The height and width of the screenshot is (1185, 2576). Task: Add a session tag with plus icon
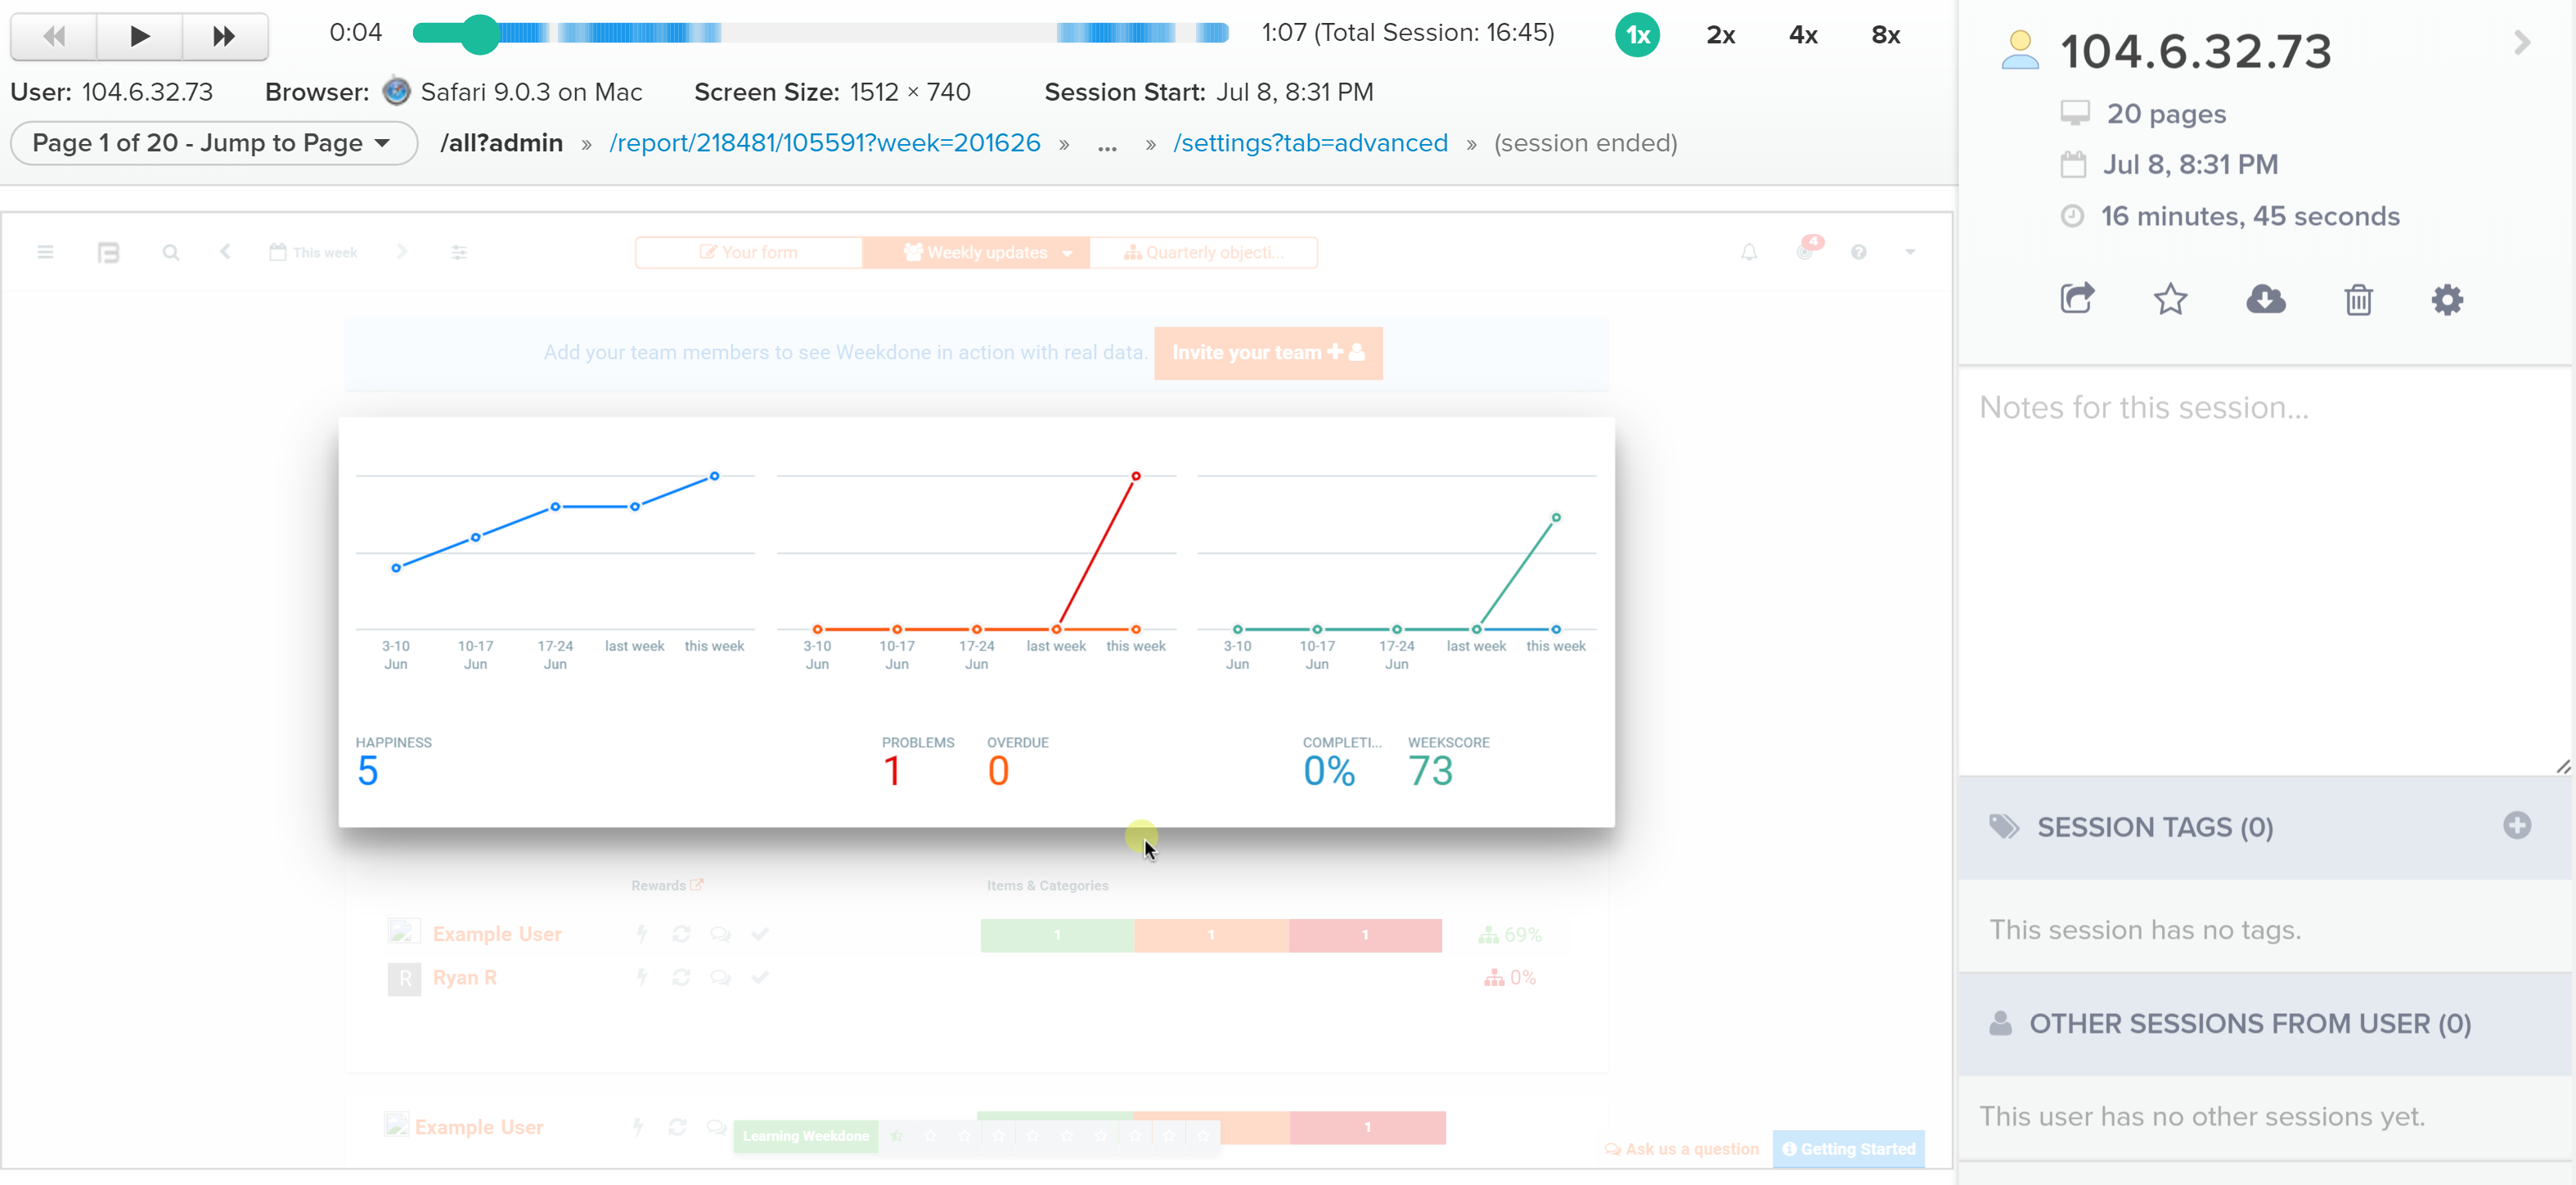(2516, 826)
